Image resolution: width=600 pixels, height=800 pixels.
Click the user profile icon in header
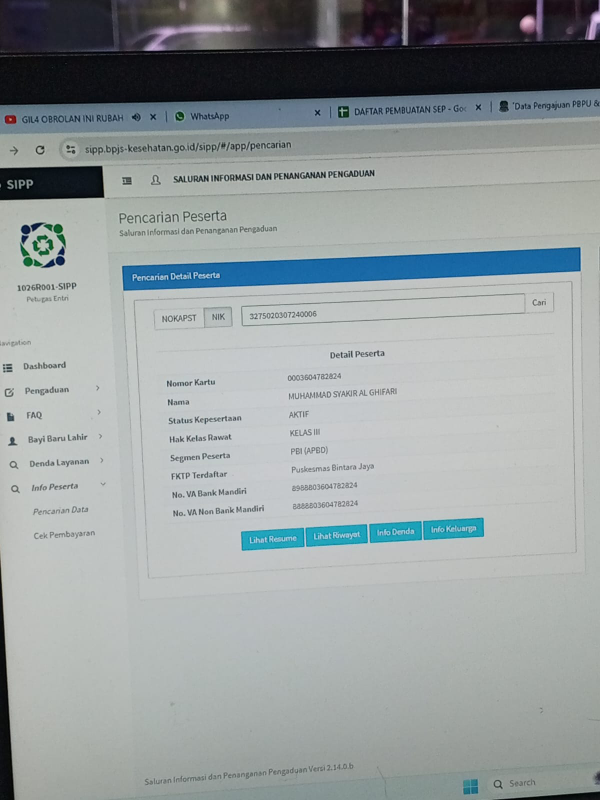point(155,180)
